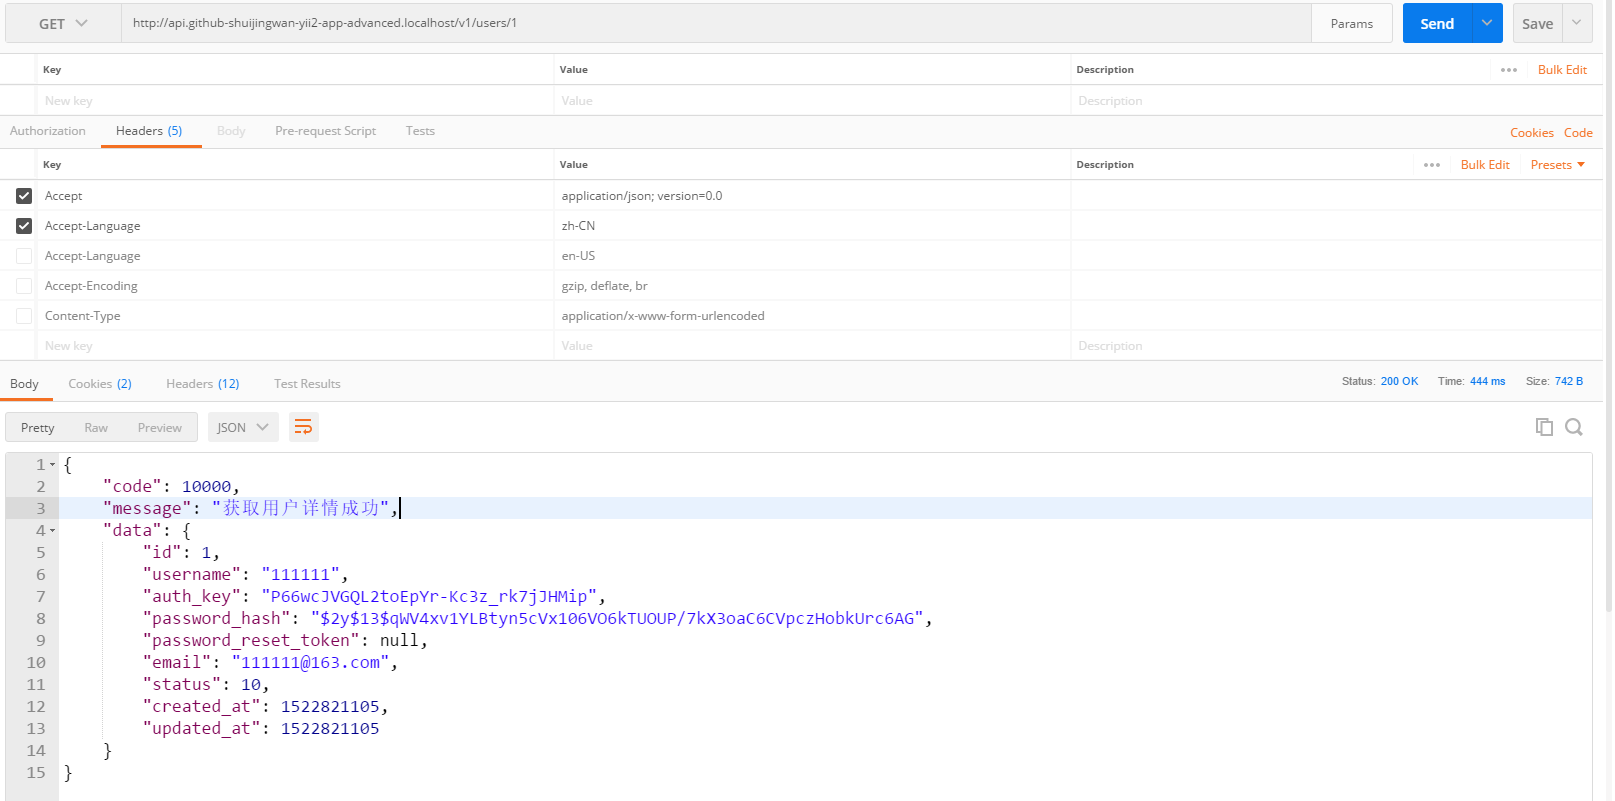Click the Code link

(x=1578, y=133)
